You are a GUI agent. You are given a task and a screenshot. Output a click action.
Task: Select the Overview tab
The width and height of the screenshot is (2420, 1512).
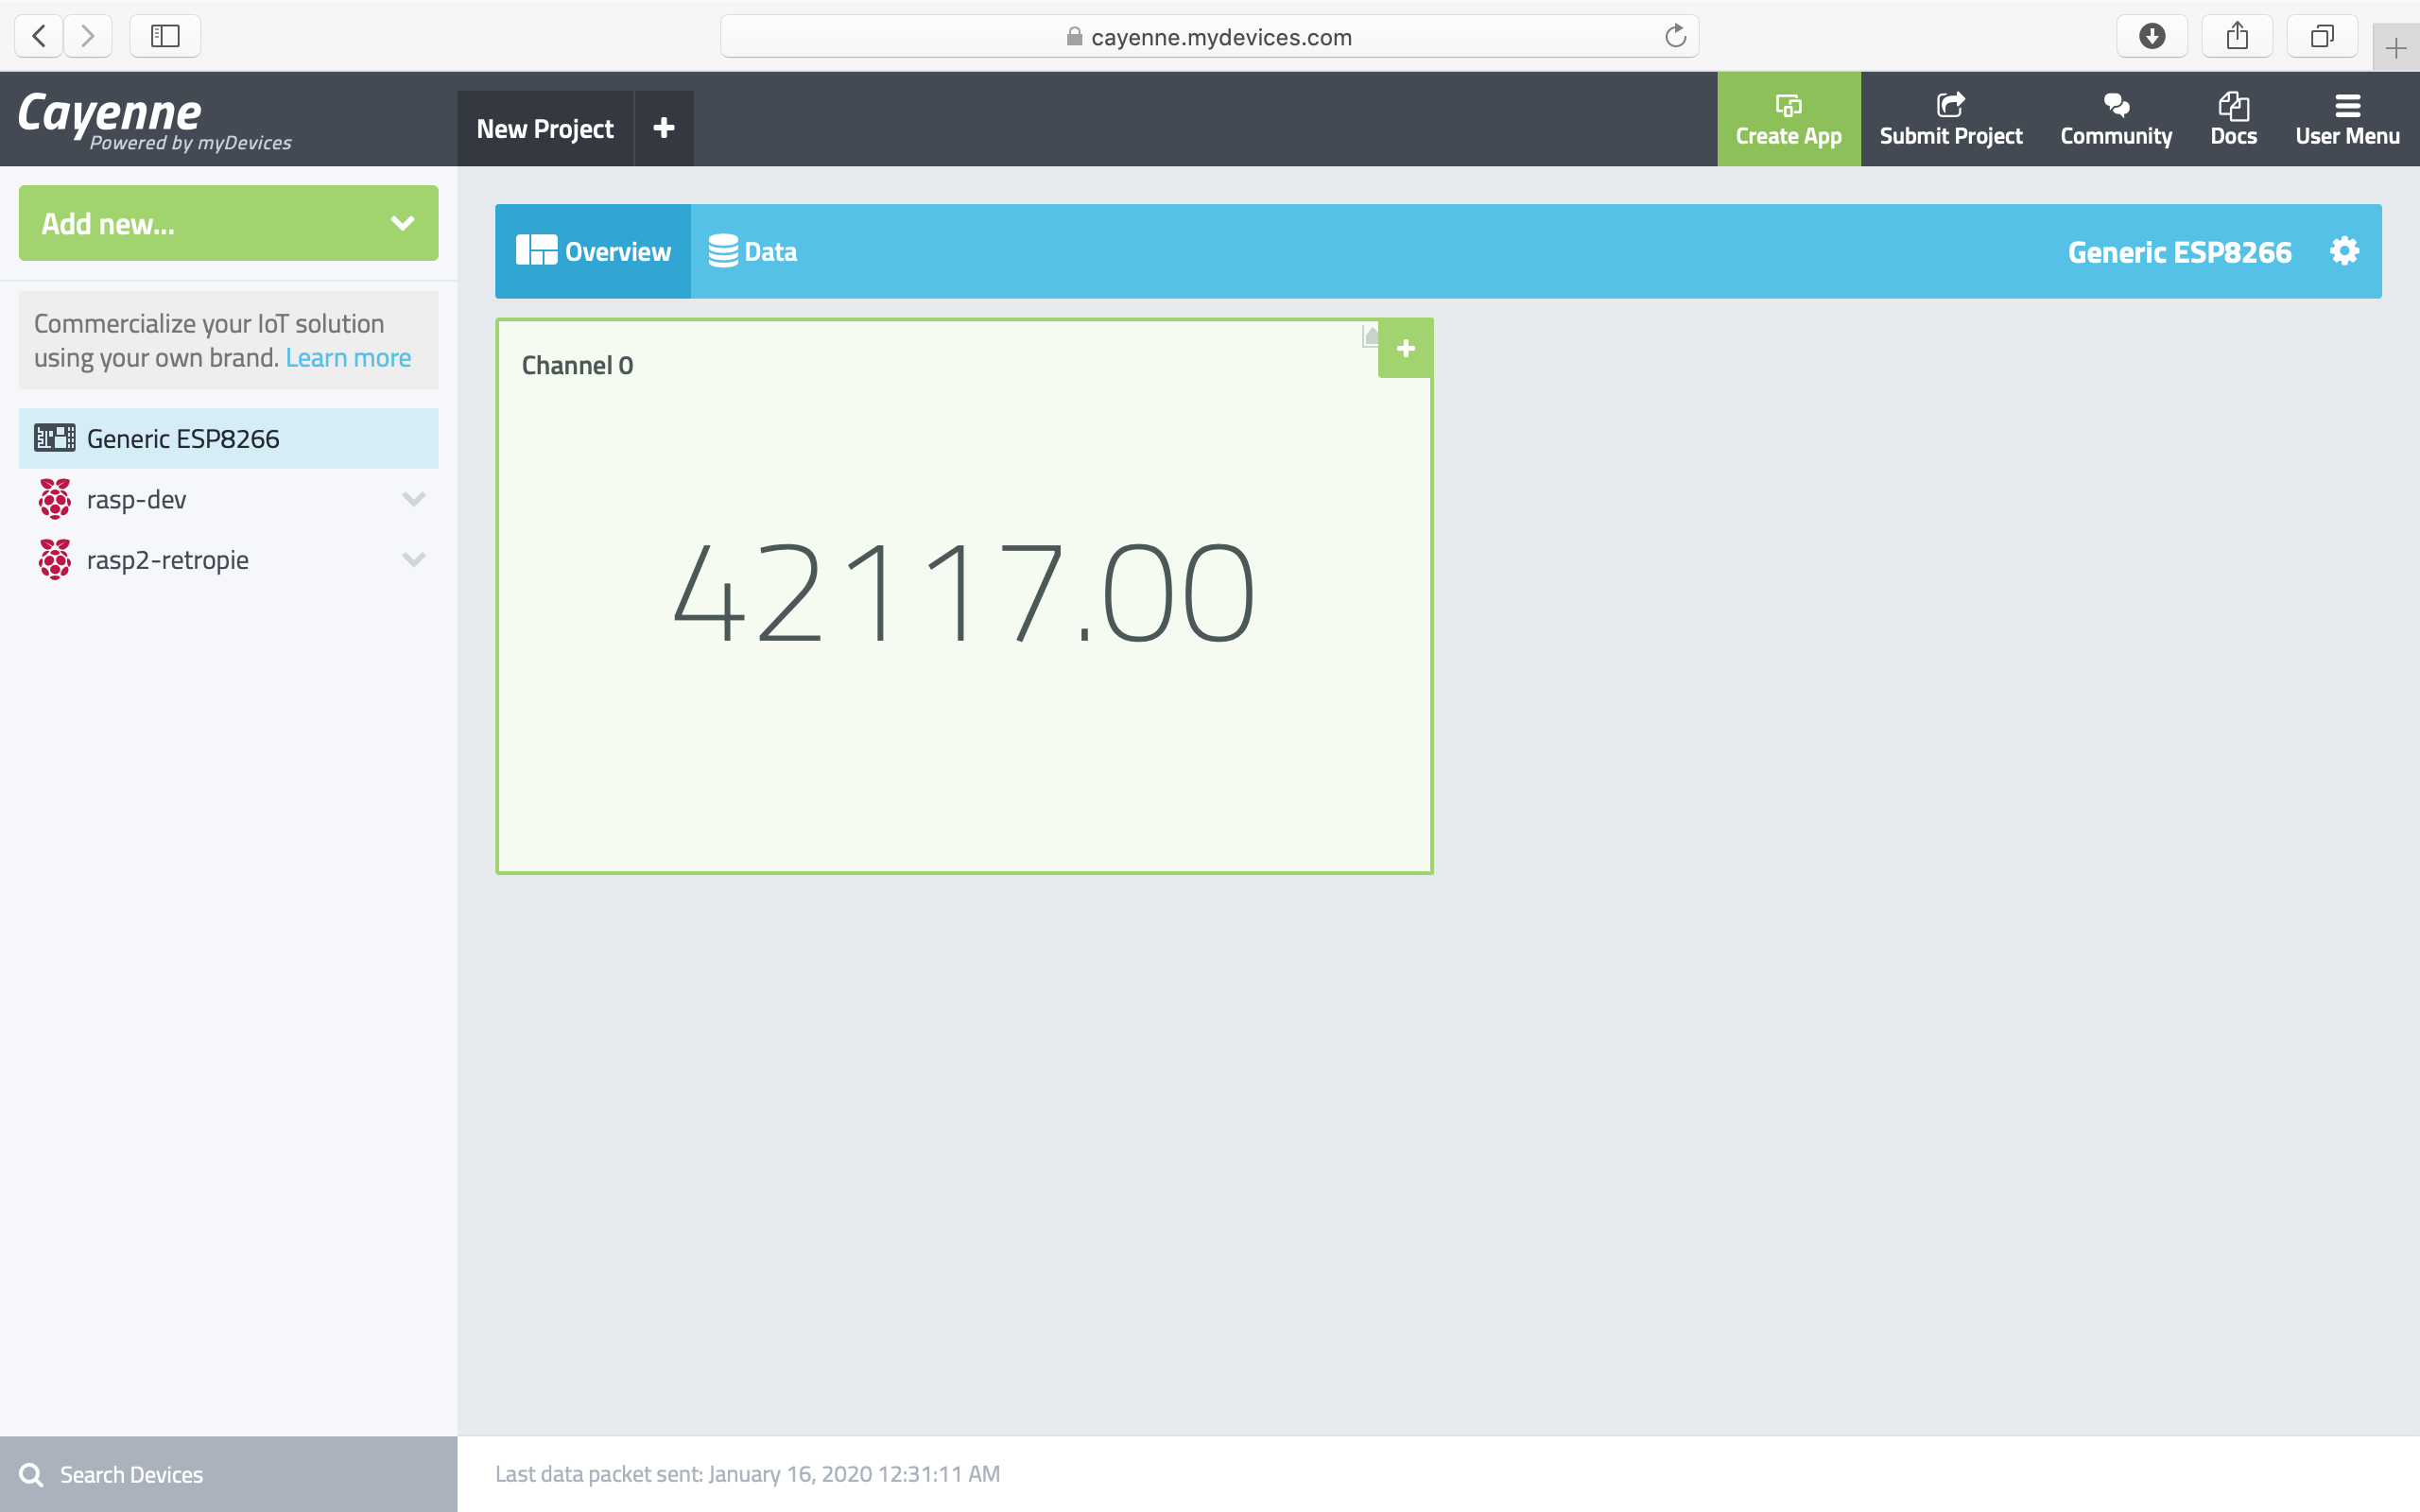click(x=593, y=252)
